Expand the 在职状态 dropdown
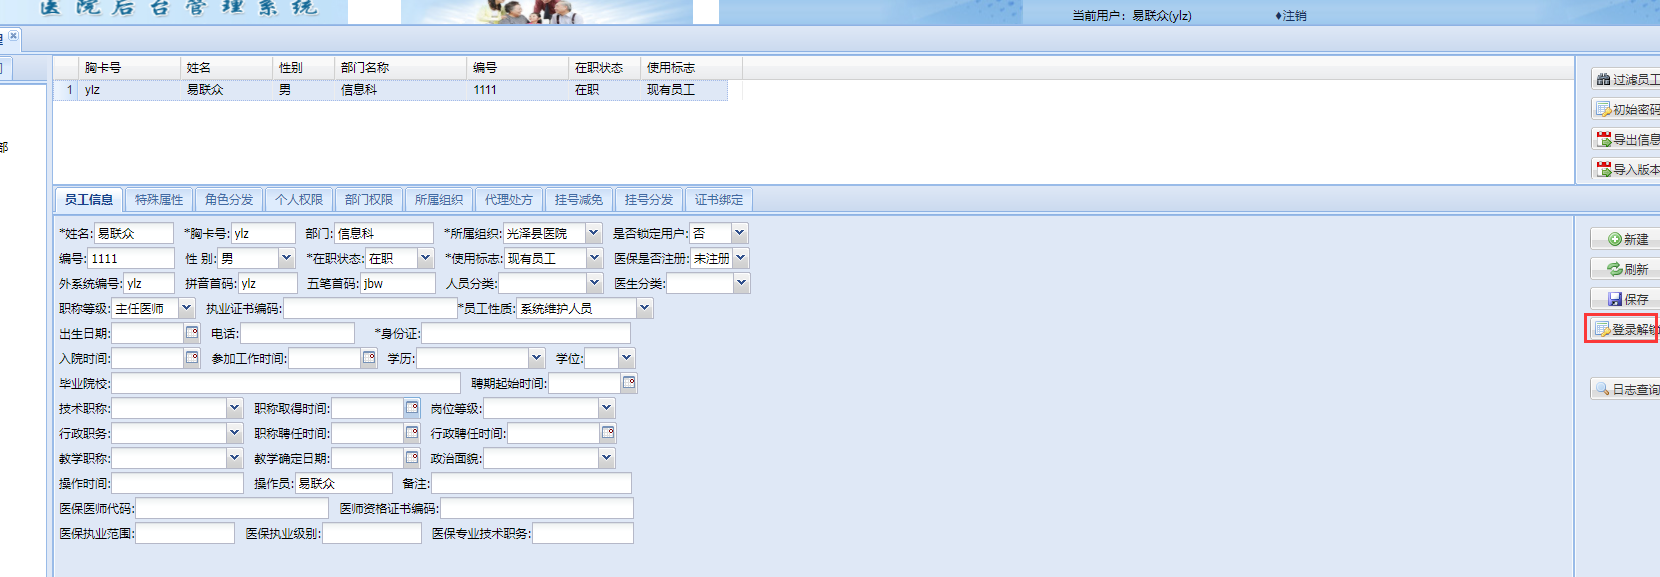The width and height of the screenshot is (1660, 577). tap(425, 258)
